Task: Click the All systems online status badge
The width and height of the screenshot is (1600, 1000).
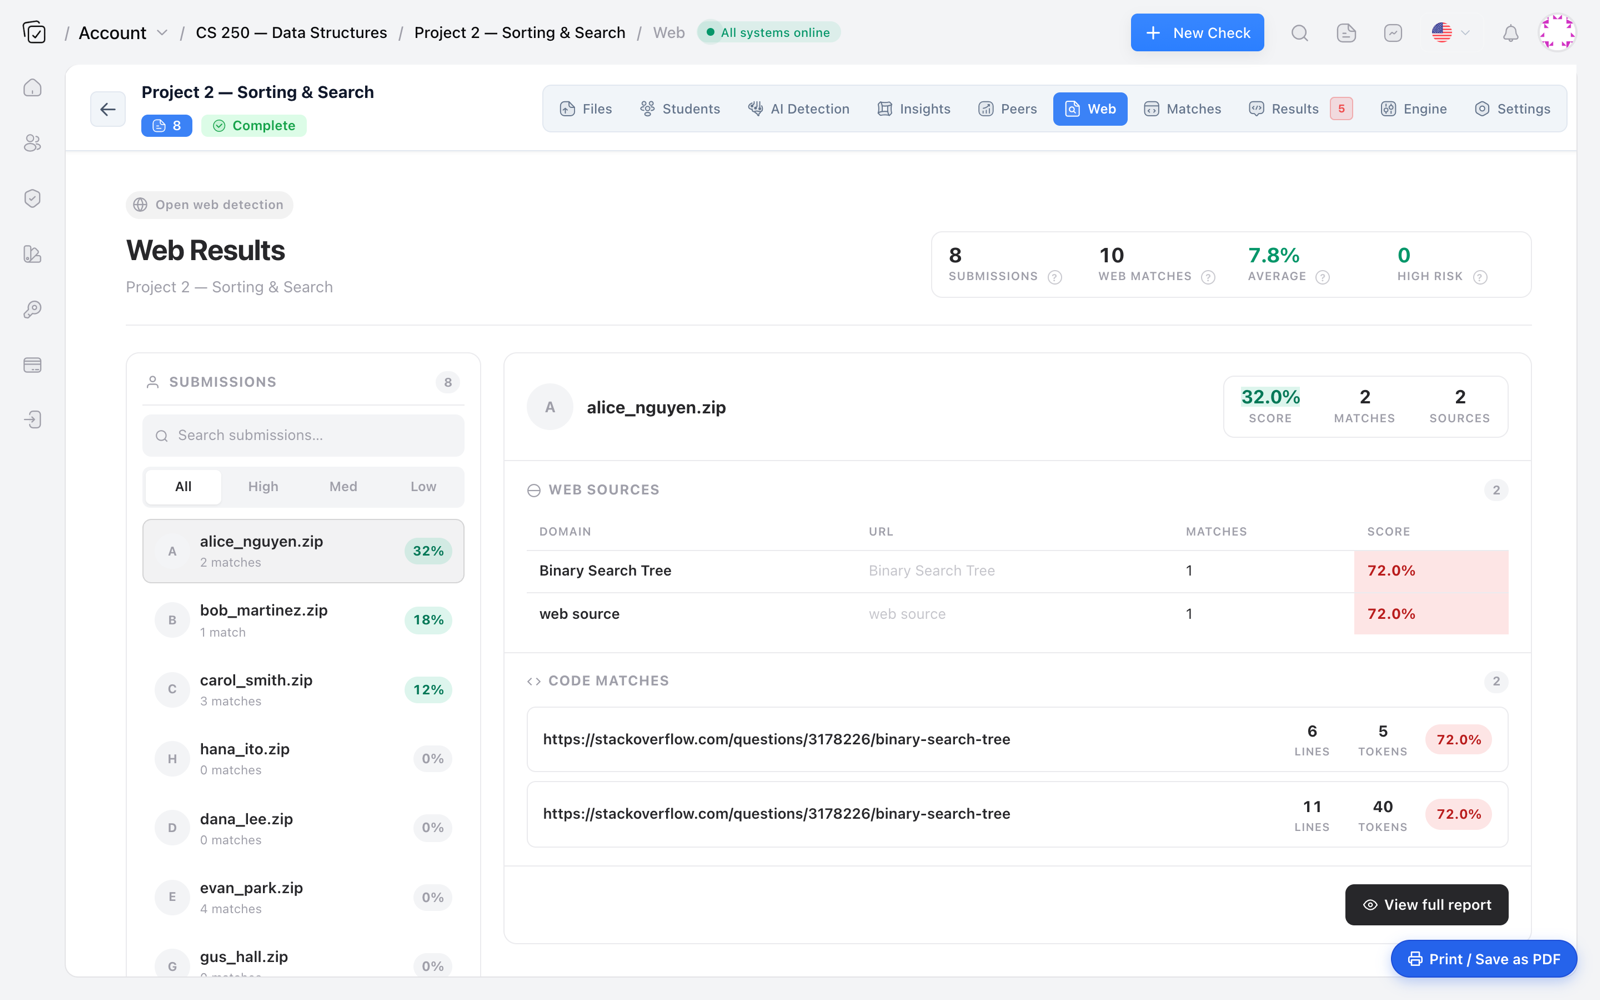Action: tap(768, 33)
